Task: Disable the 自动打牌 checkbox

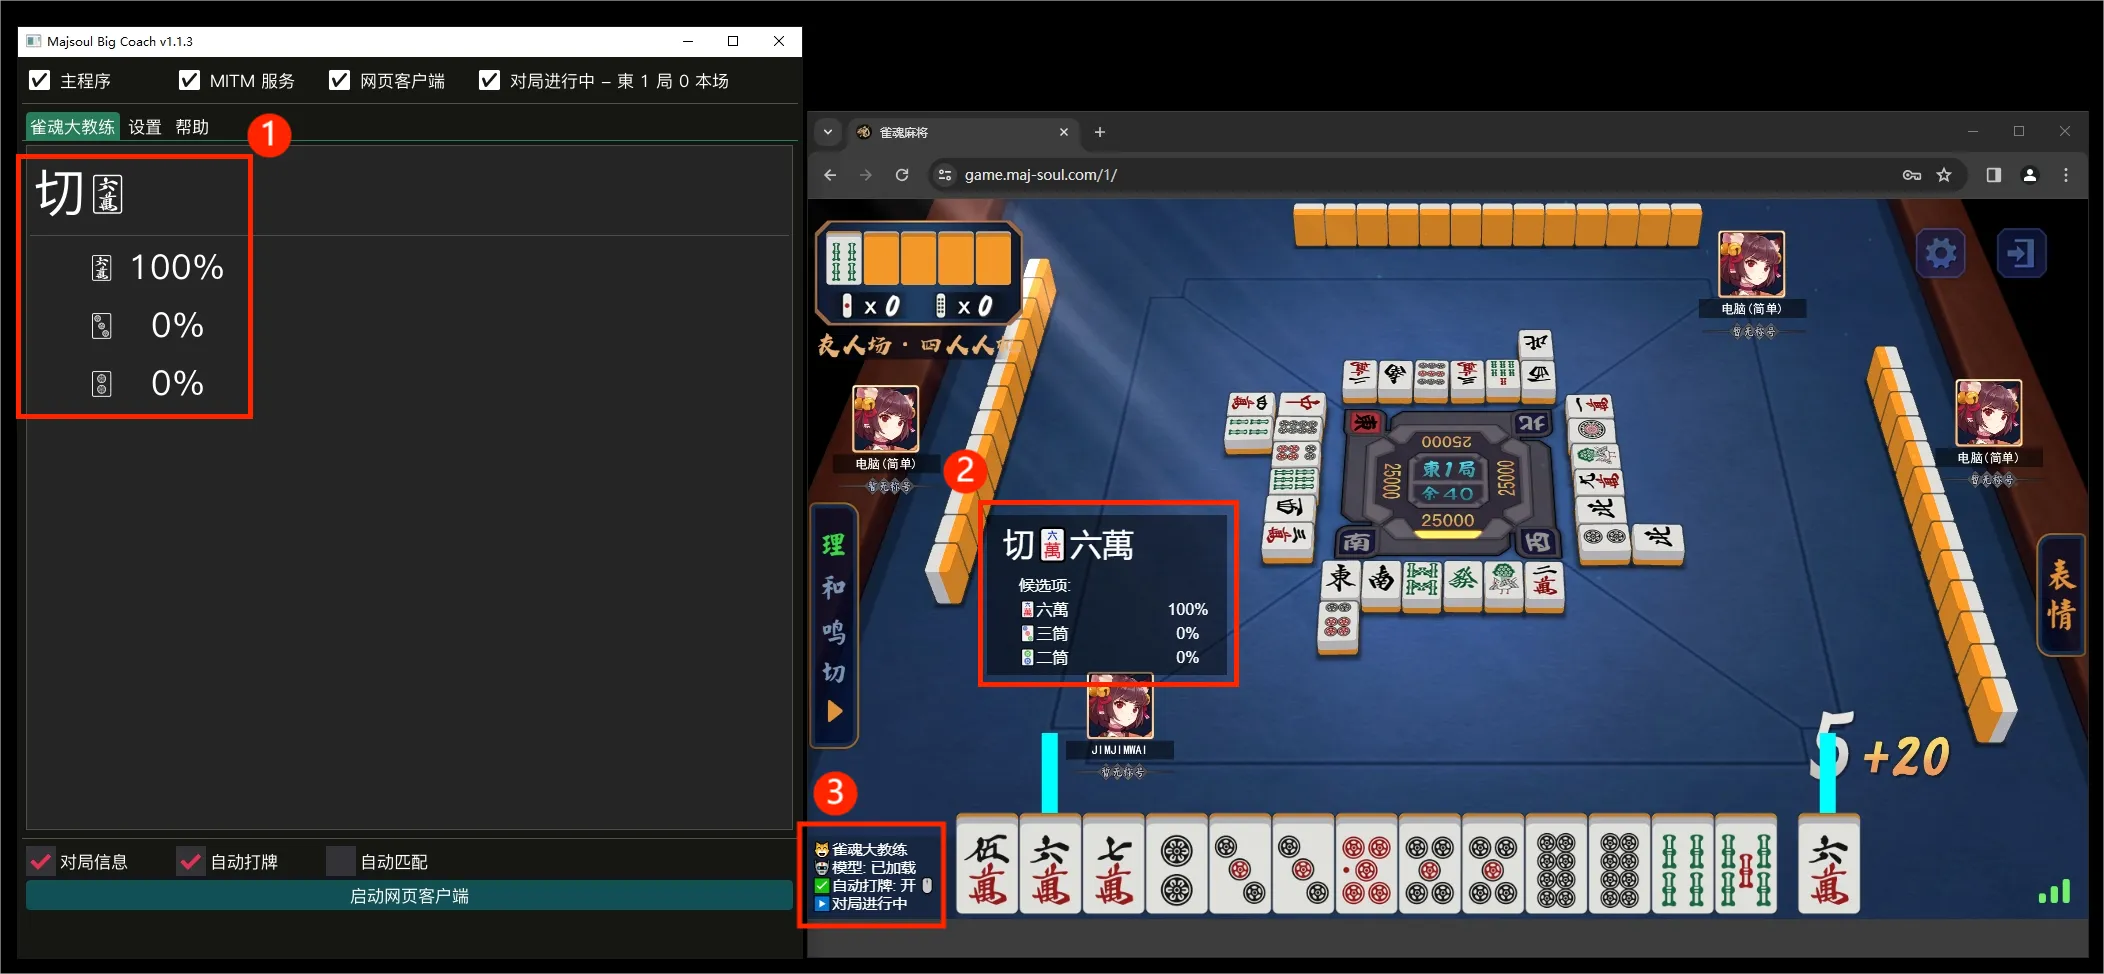Action: (191, 861)
